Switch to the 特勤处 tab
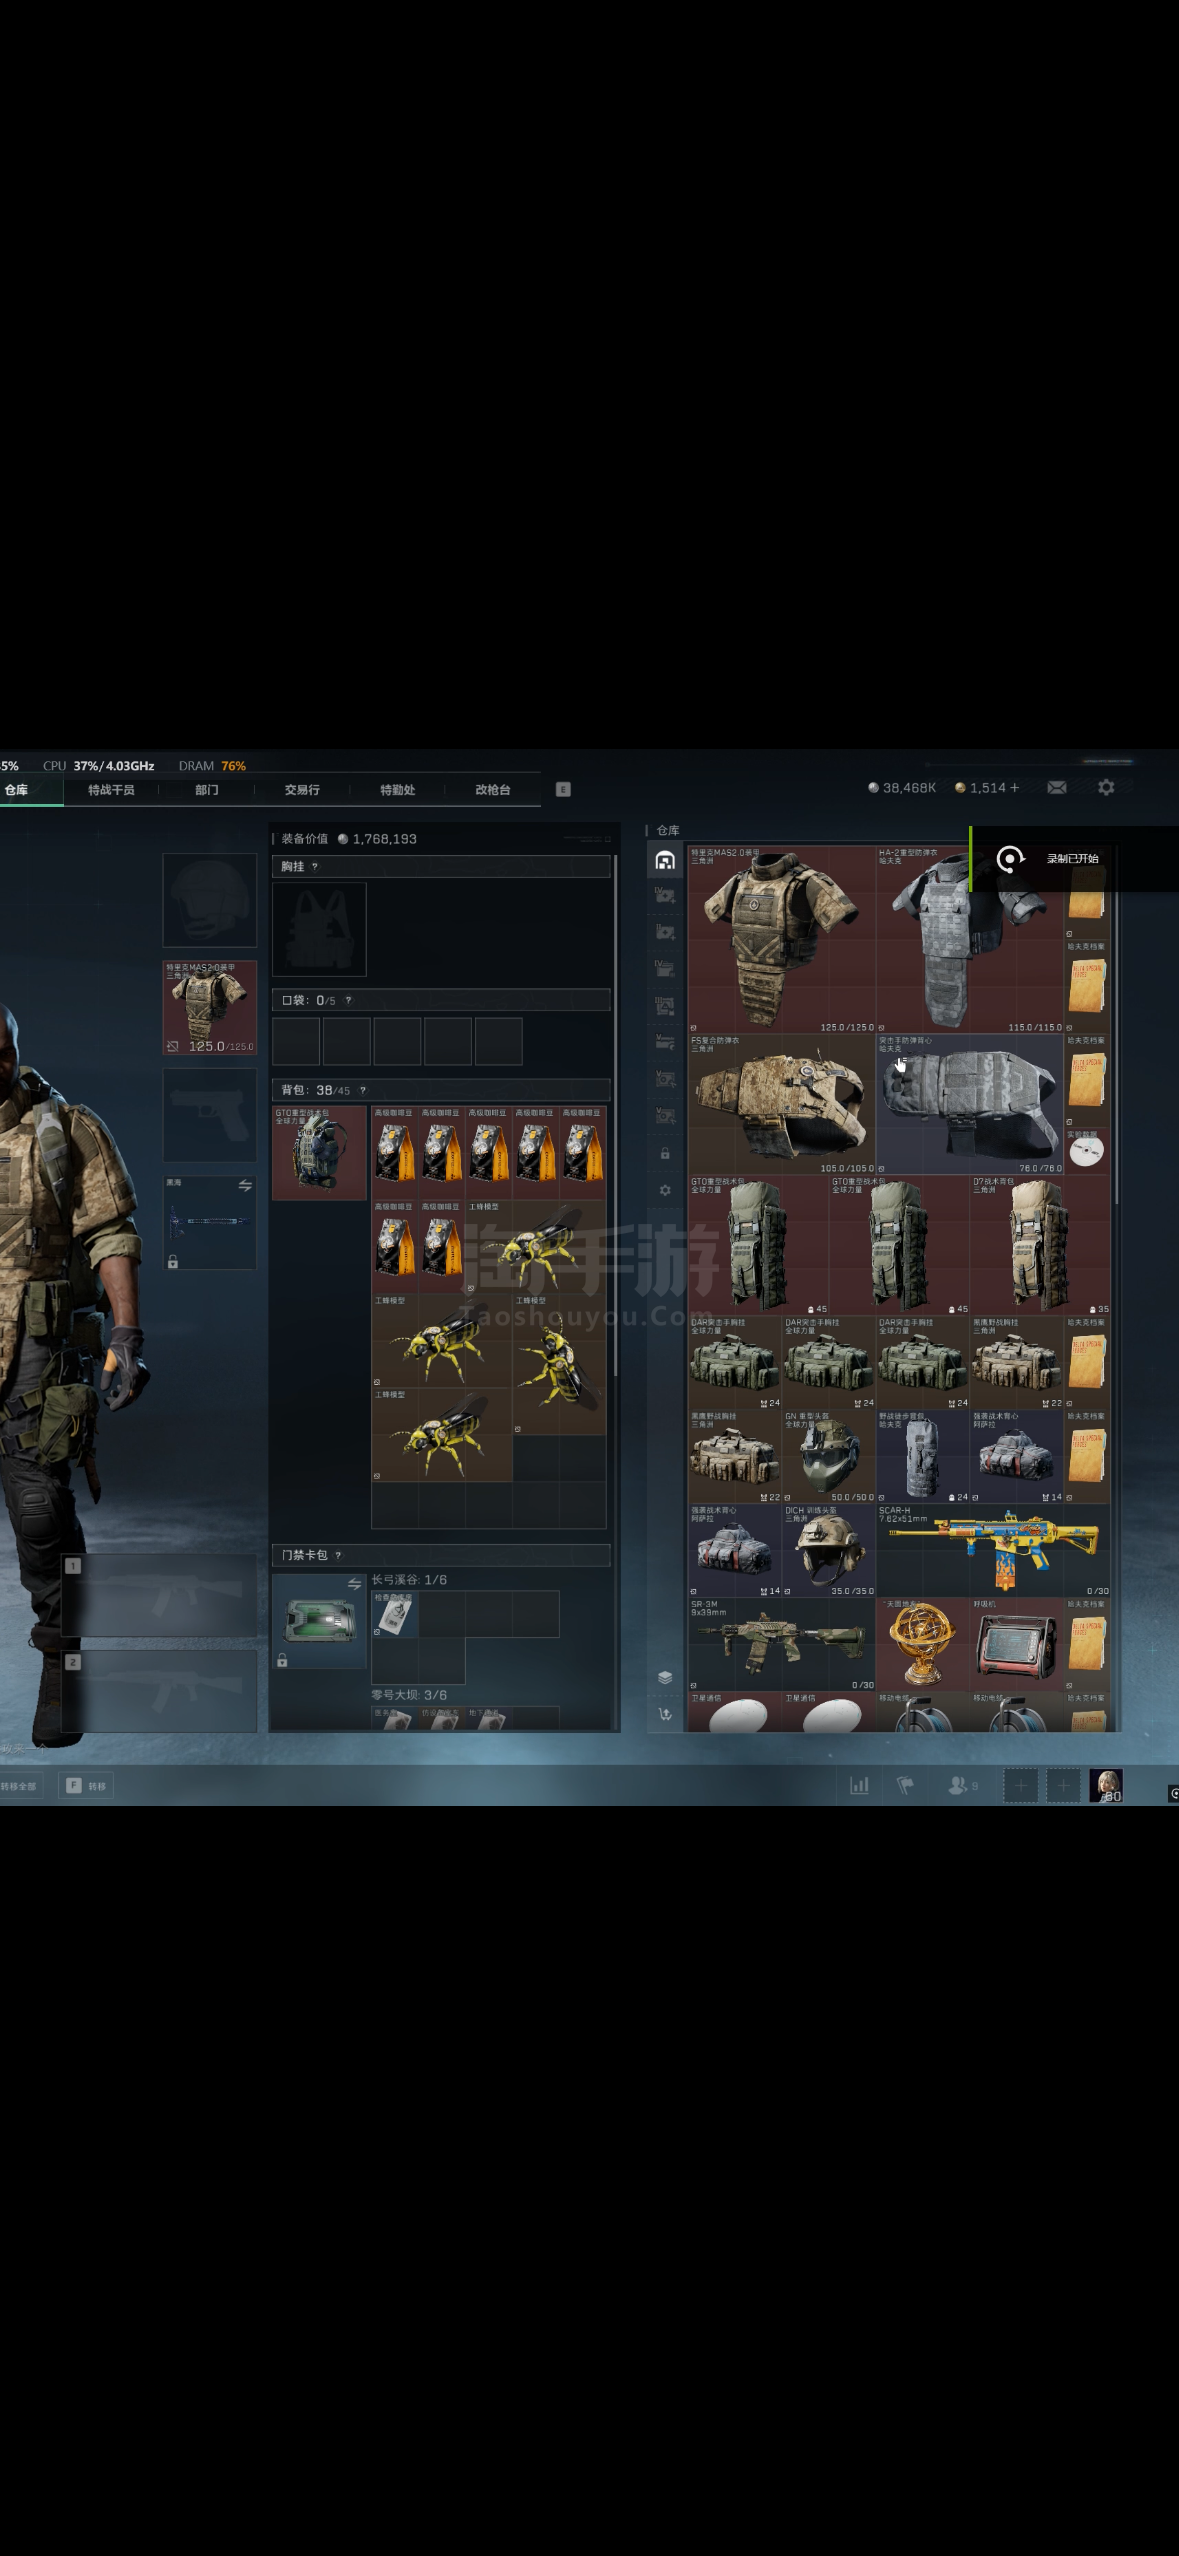 tap(397, 789)
